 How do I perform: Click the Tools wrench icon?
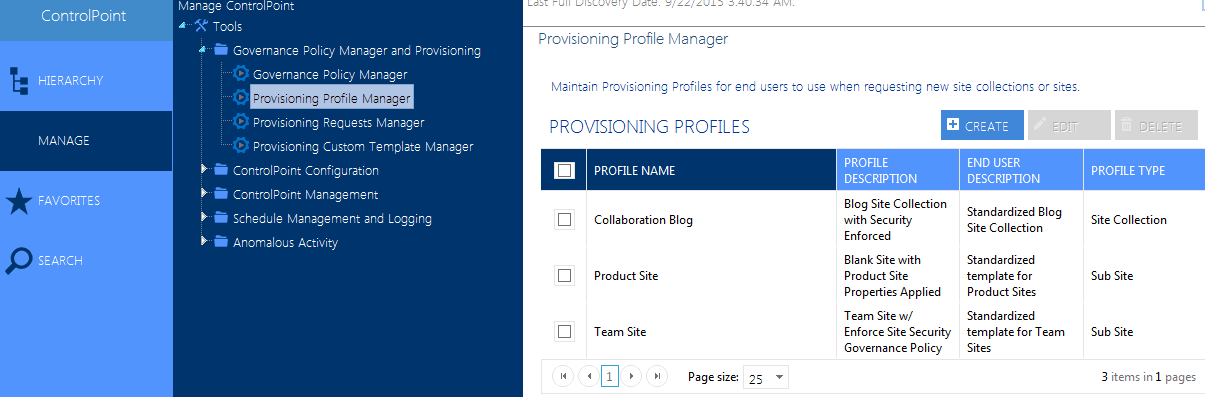[201, 26]
